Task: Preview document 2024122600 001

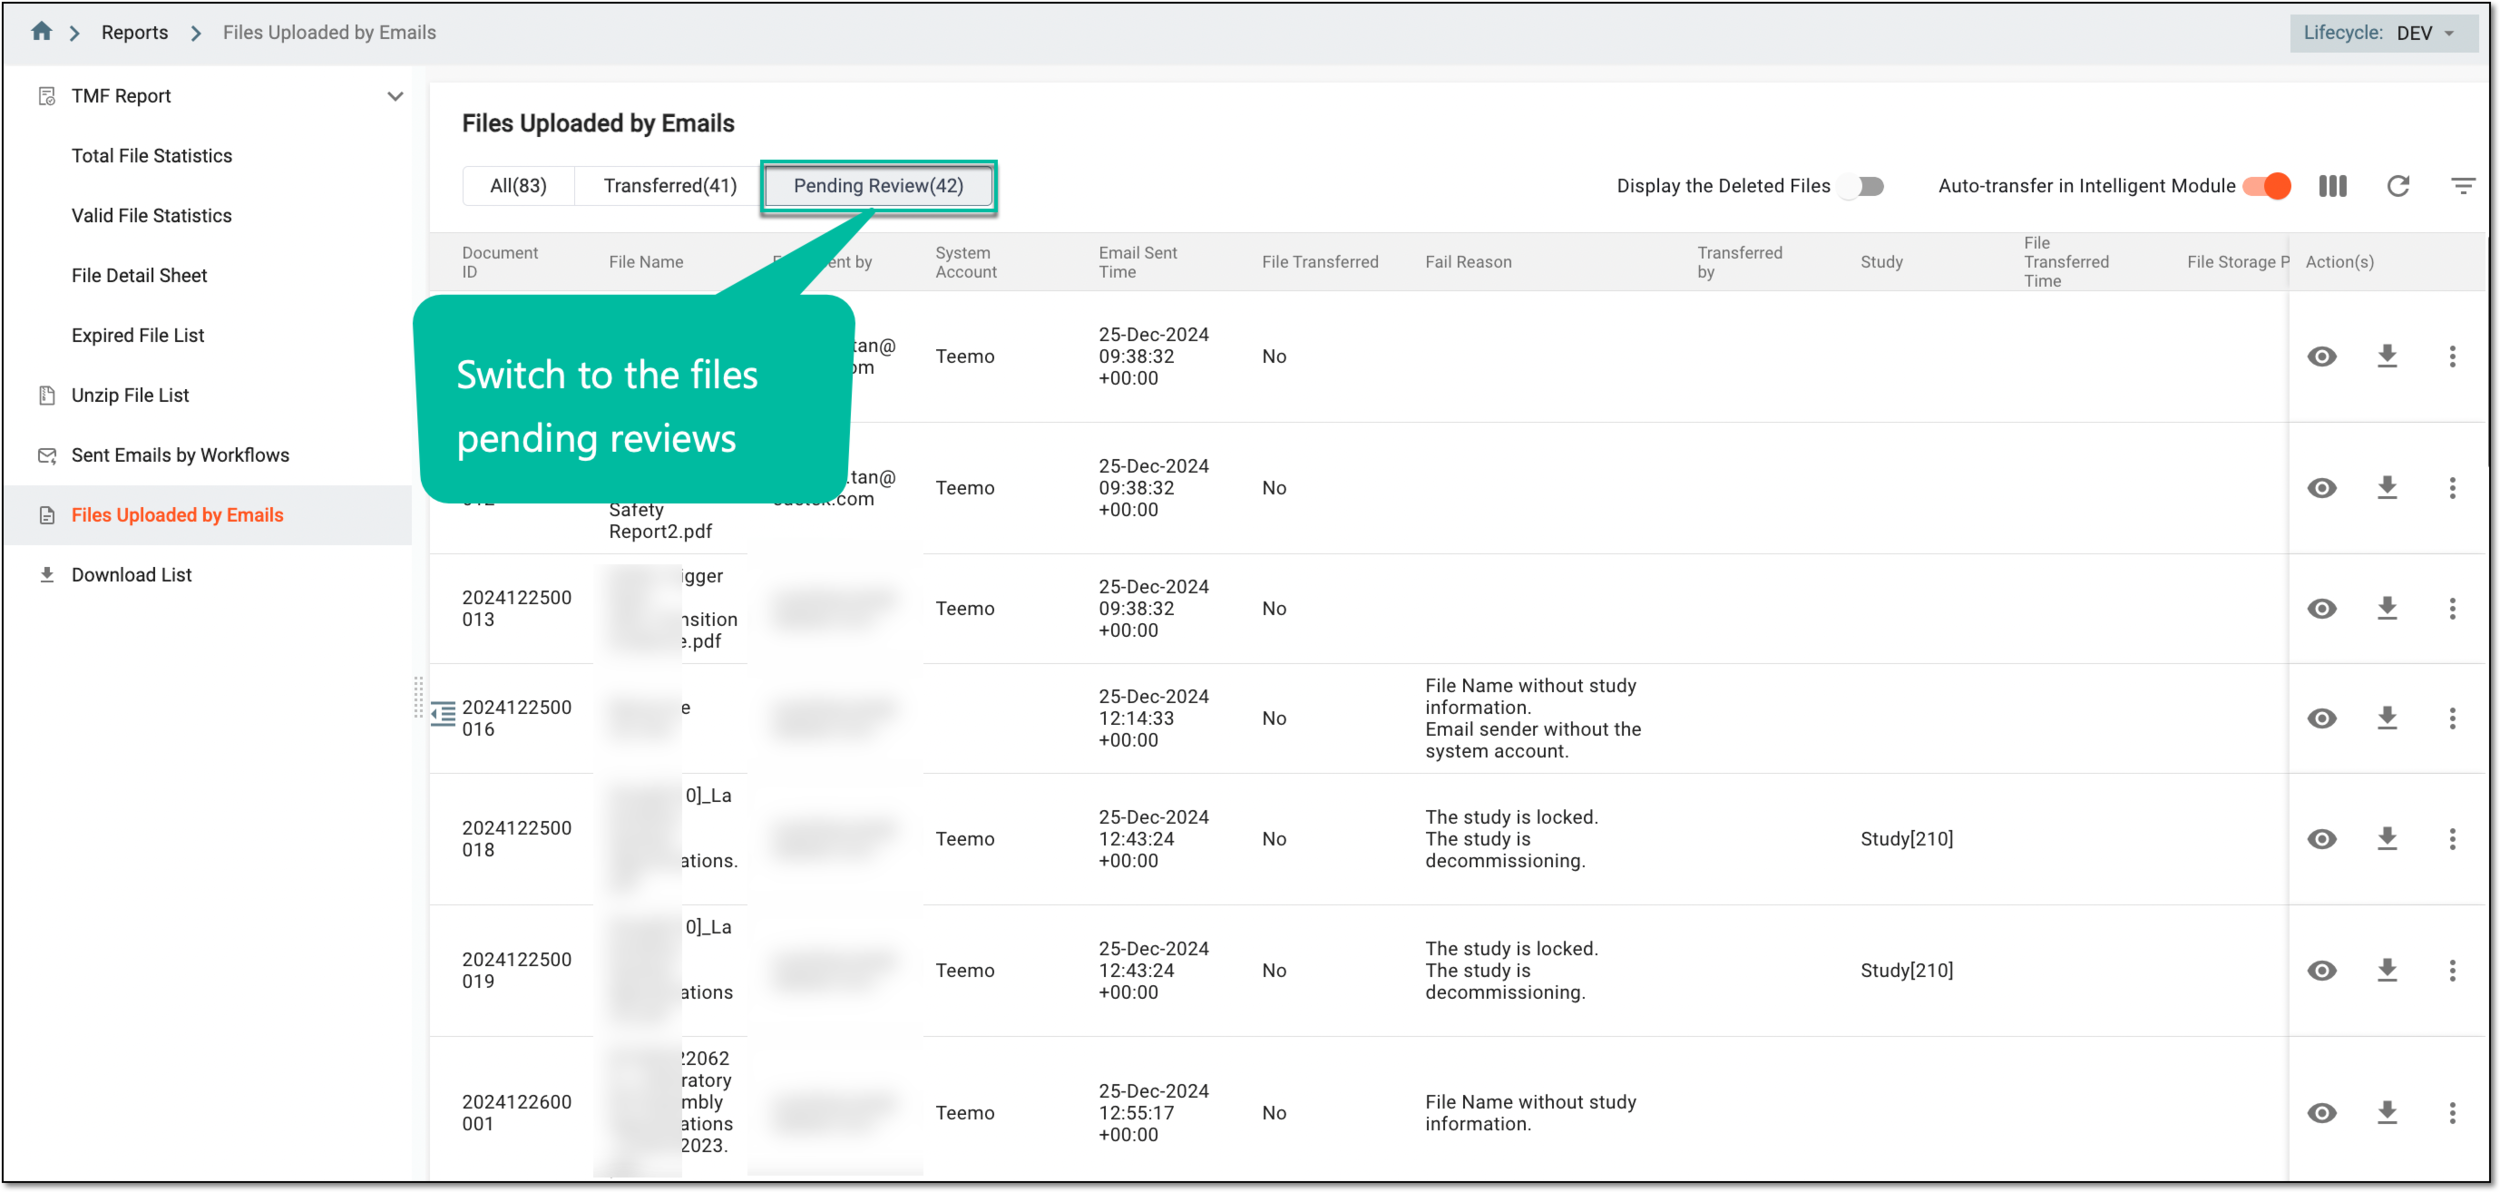Action: (2322, 1114)
